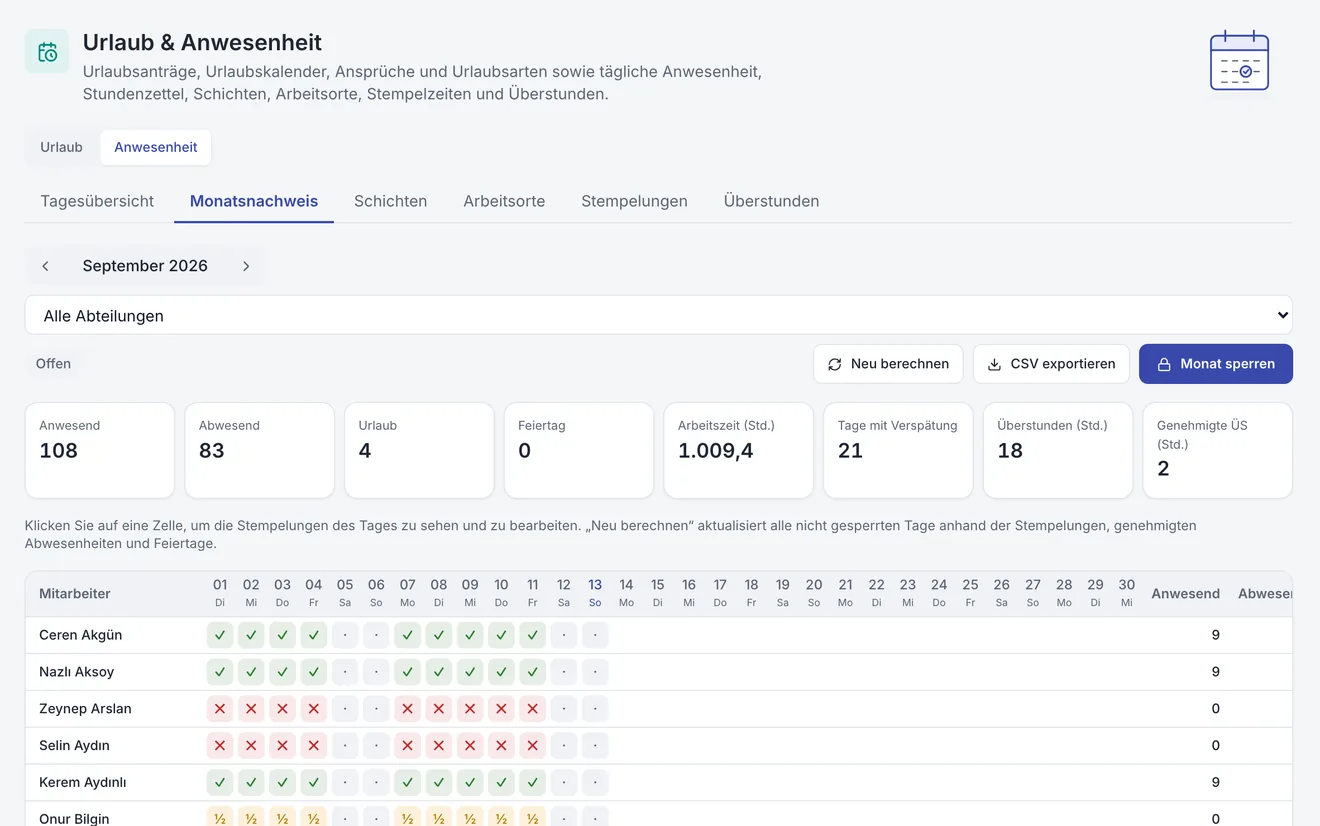This screenshot has height=826, width=1320.
Task: Click the September 2026 month label
Action: (145, 266)
